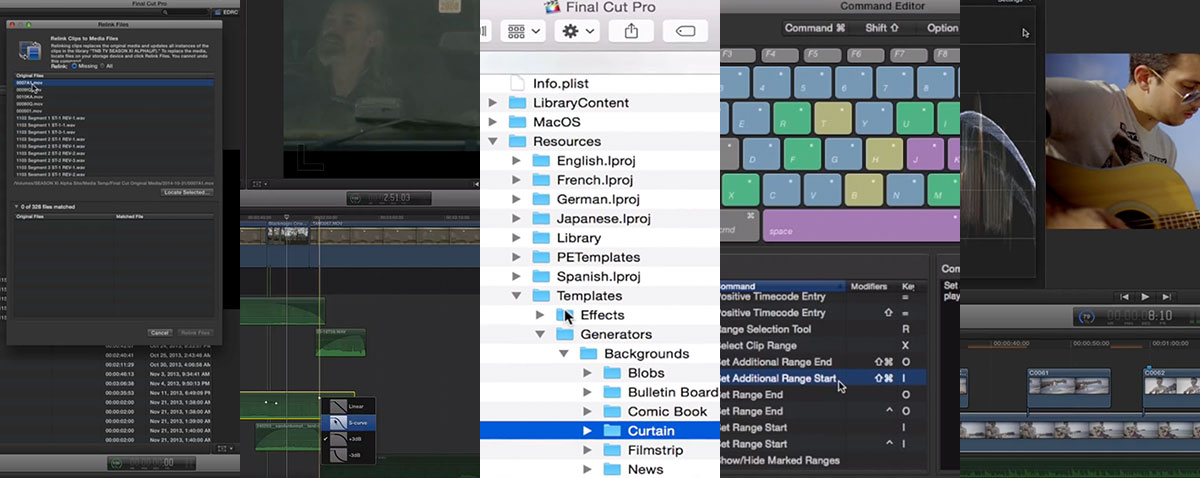Expand the Effects folder triangle
The width and height of the screenshot is (1200, 478).
pos(540,315)
